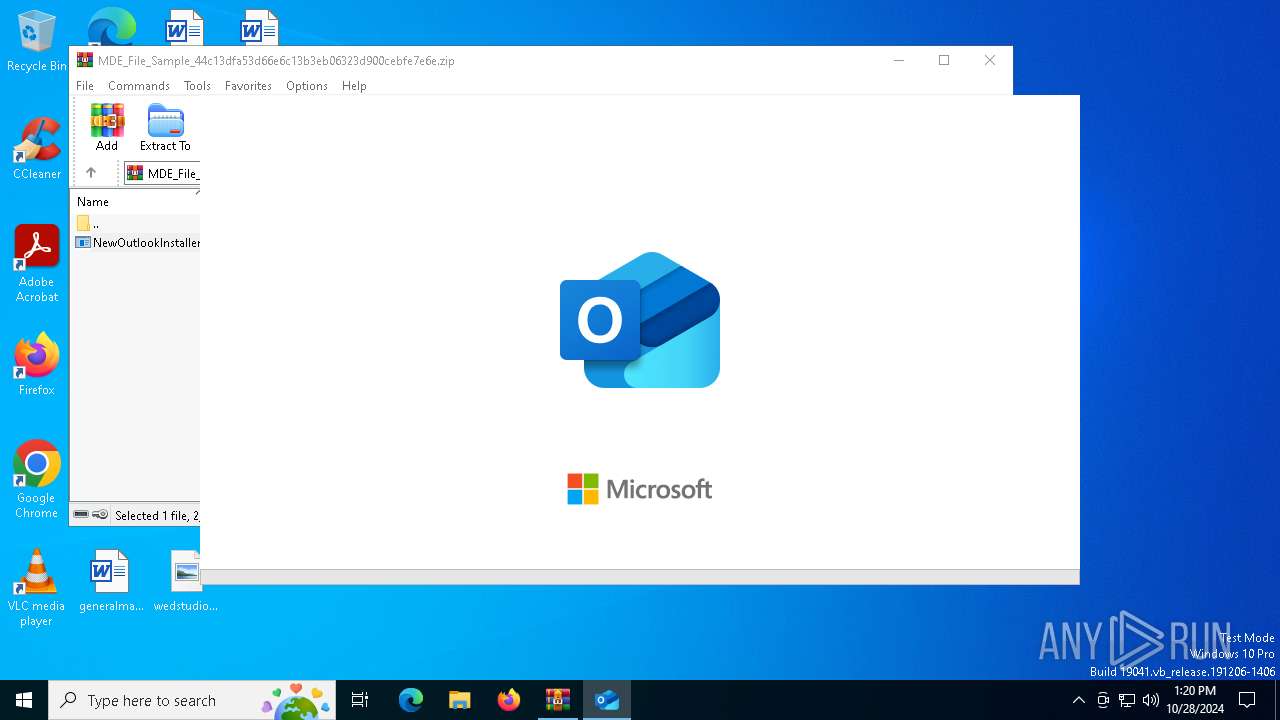Open the Recycle Bin desktop icon
Image resolution: width=1280 pixels, height=720 pixels.
click(37, 42)
